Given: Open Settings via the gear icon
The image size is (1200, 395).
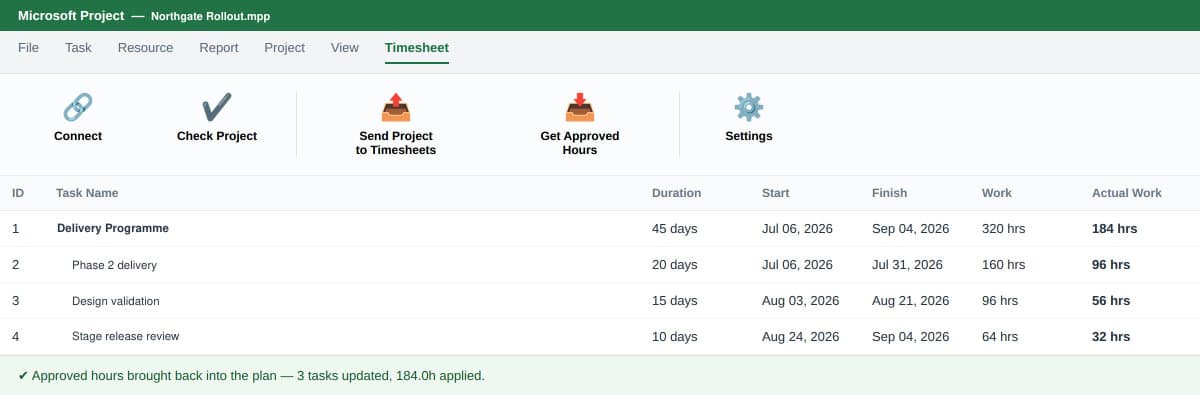Looking at the screenshot, I should (x=749, y=107).
